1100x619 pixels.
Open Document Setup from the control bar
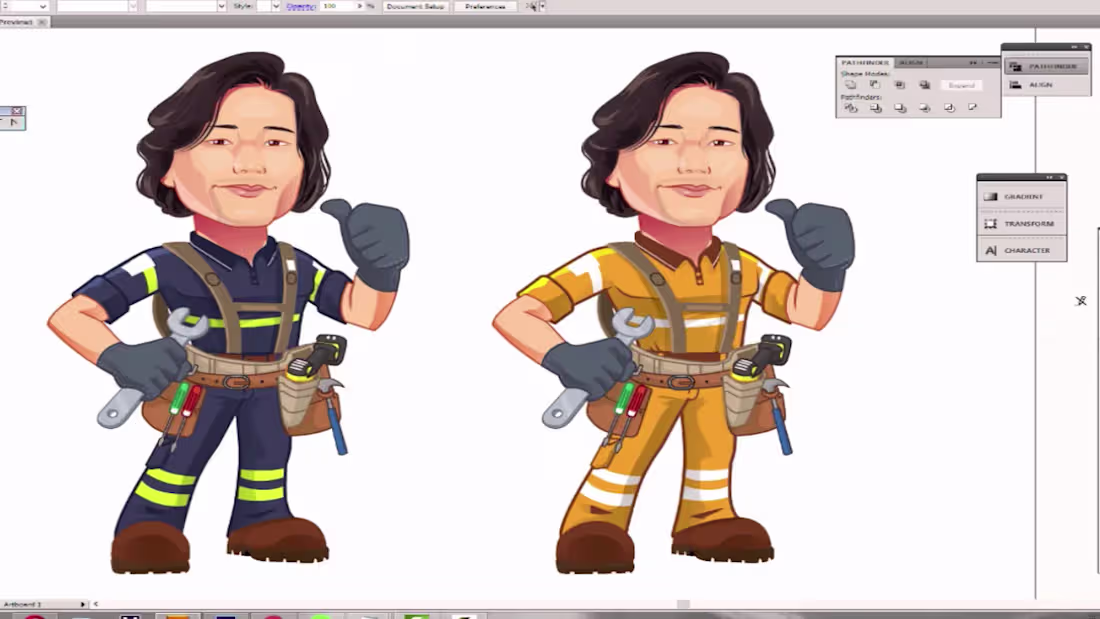415,5
